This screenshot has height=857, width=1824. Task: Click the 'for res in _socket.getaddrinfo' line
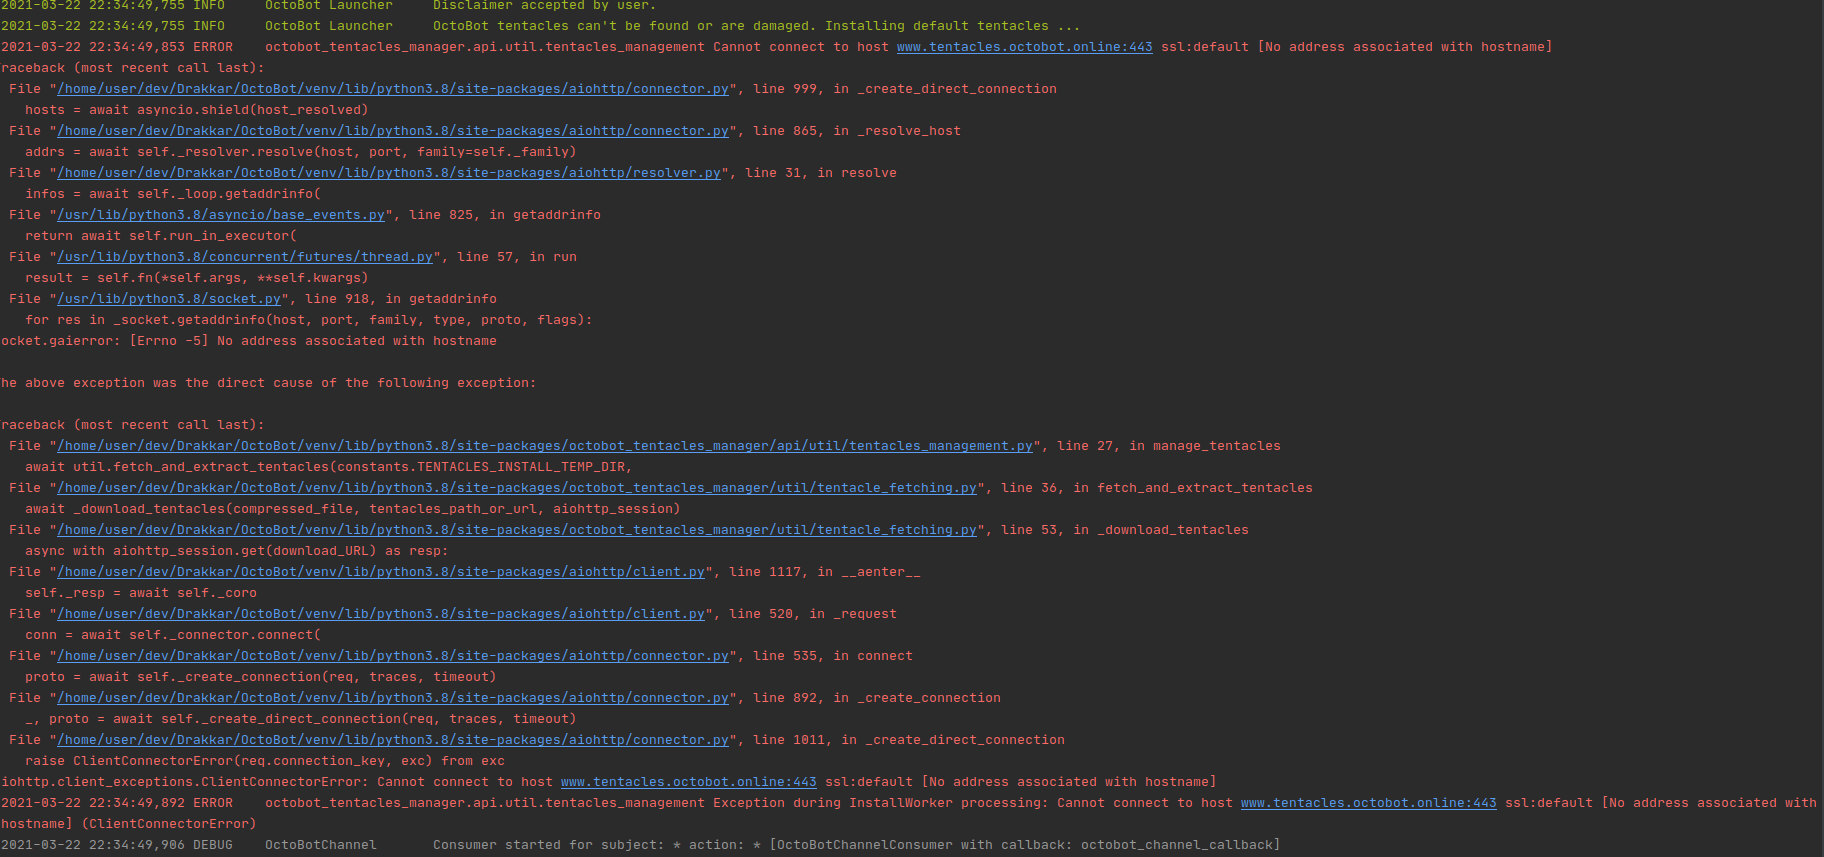(x=308, y=320)
